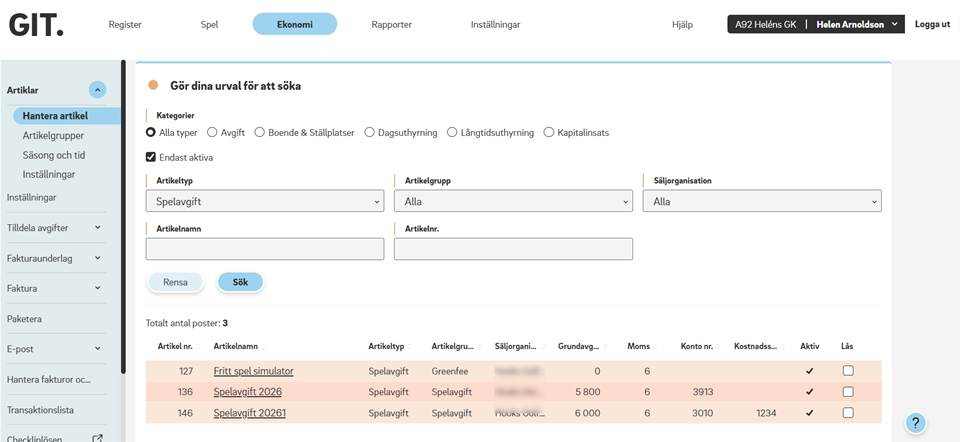Open the Helen Arnoldson user dropdown

[857, 24]
